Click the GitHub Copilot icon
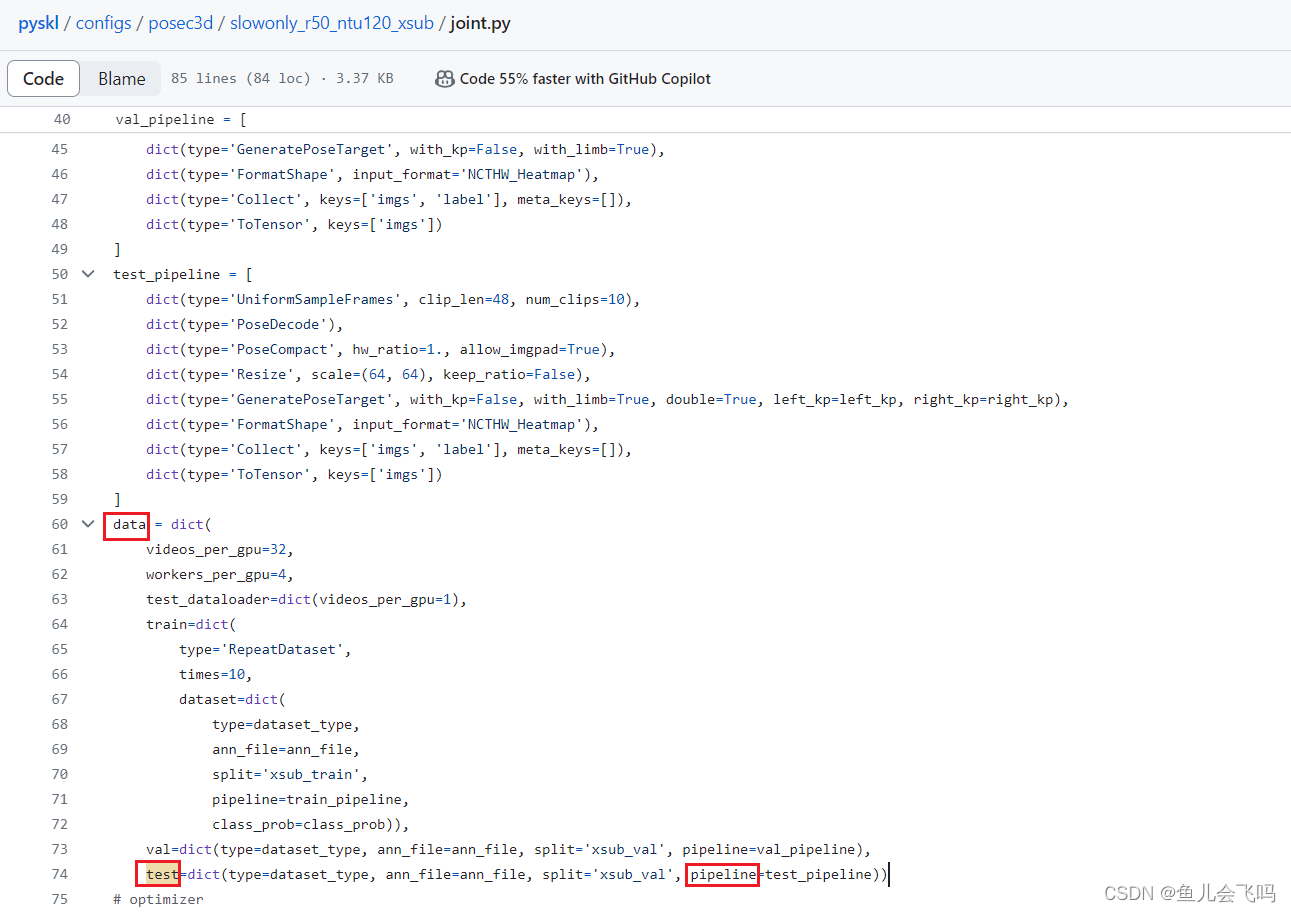The width and height of the screenshot is (1291, 912). 445,79
